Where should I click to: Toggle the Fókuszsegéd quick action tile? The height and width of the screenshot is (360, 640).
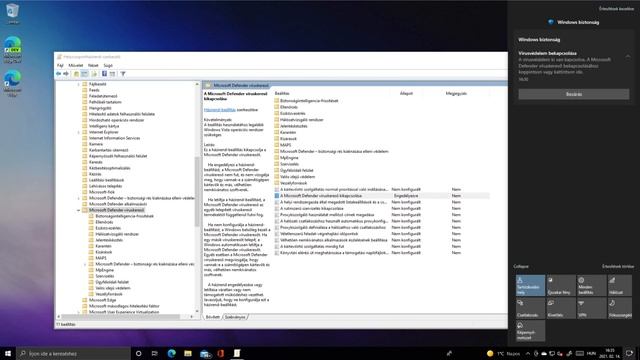click(621, 308)
